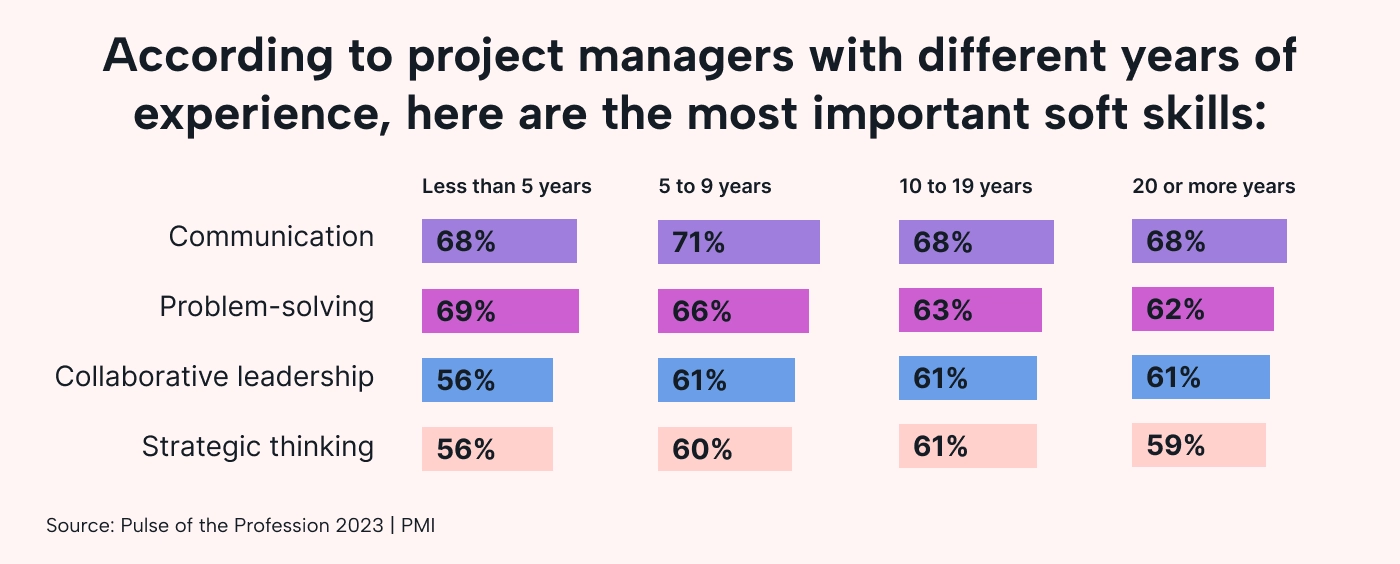Click Communication 68% bar under 20 or more years
The width and height of the screenshot is (1400, 564).
click(1209, 241)
